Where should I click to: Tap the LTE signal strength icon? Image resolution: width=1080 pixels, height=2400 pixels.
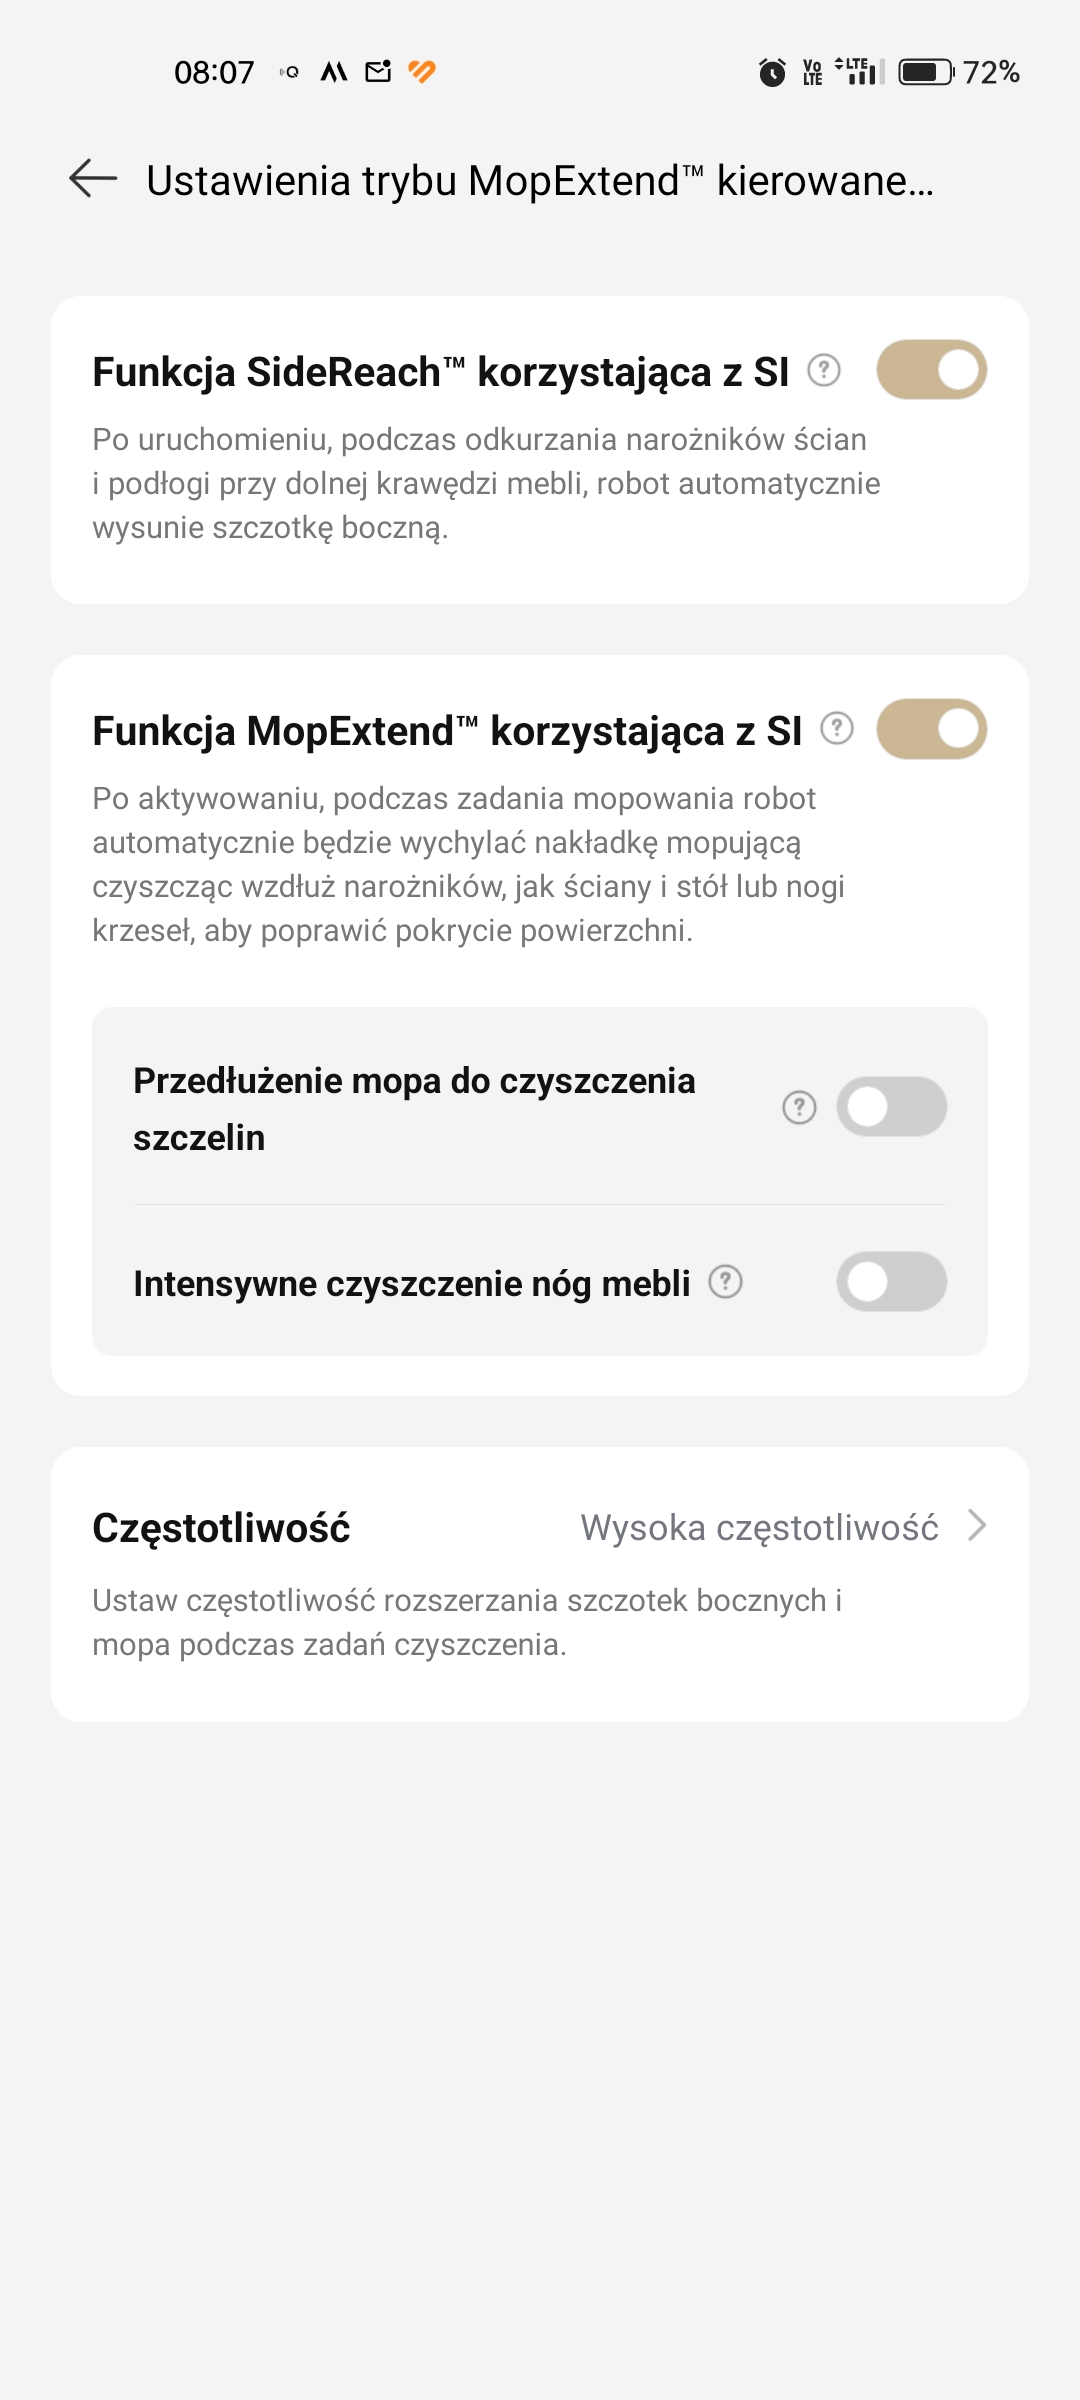[860, 71]
